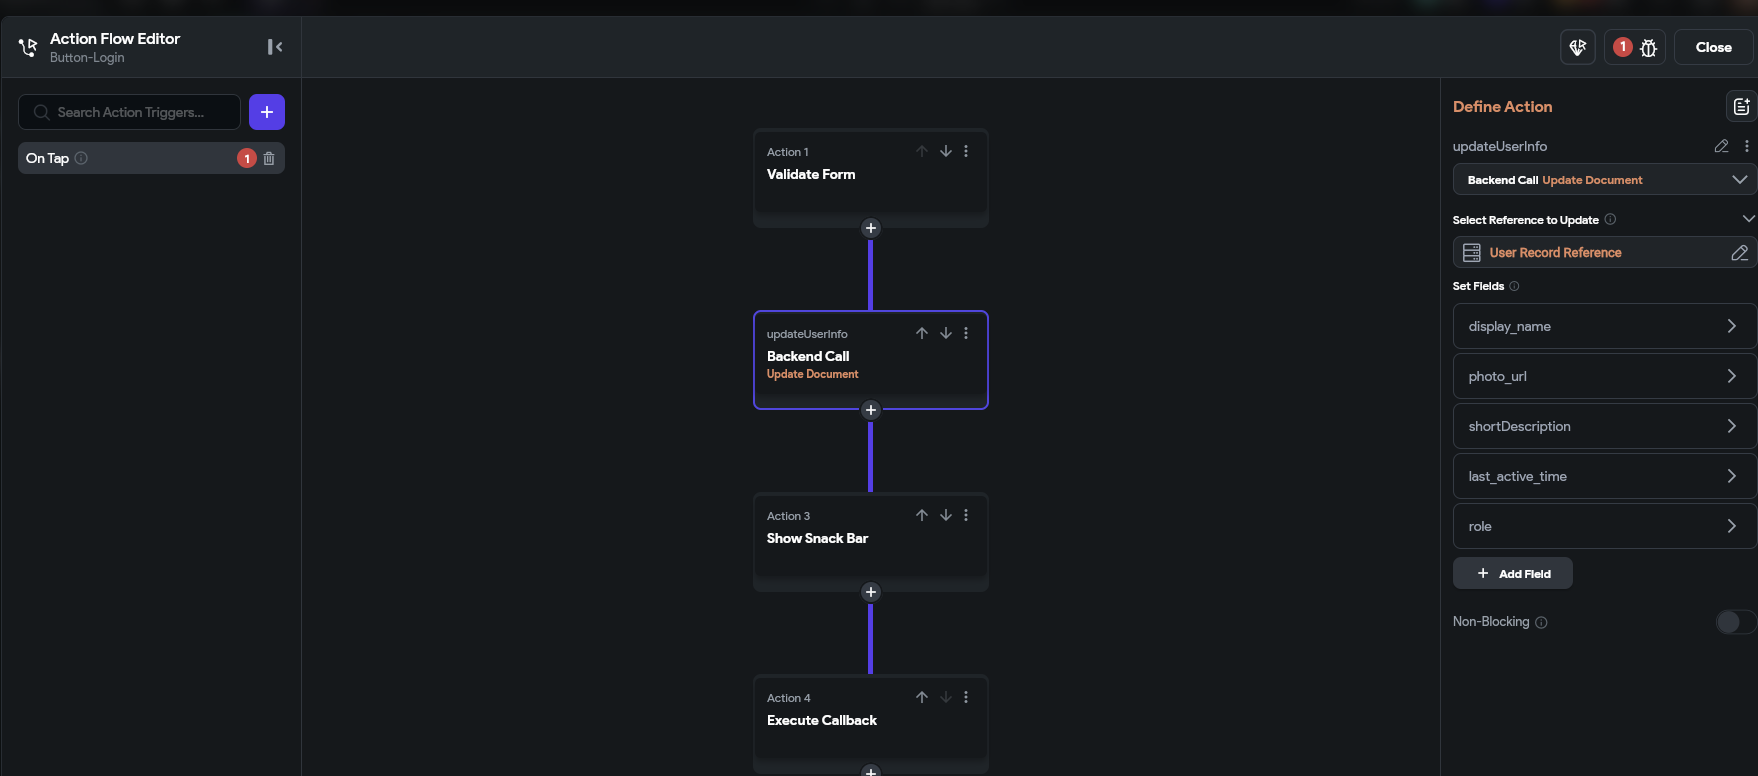The width and height of the screenshot is (1758, 776).
Task: Toggle the Non-Blocking switch
Action: [x=1735, y=622]
